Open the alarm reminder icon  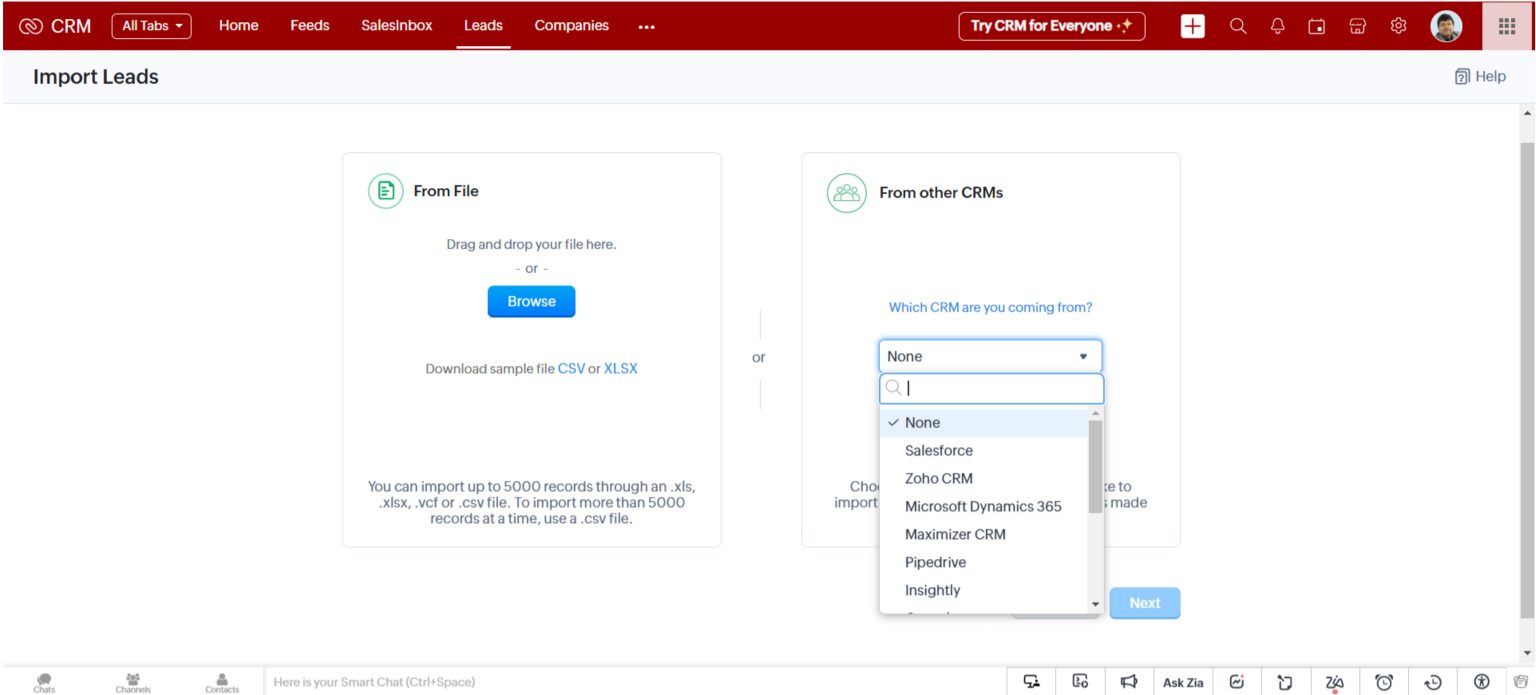[1385, 682]
